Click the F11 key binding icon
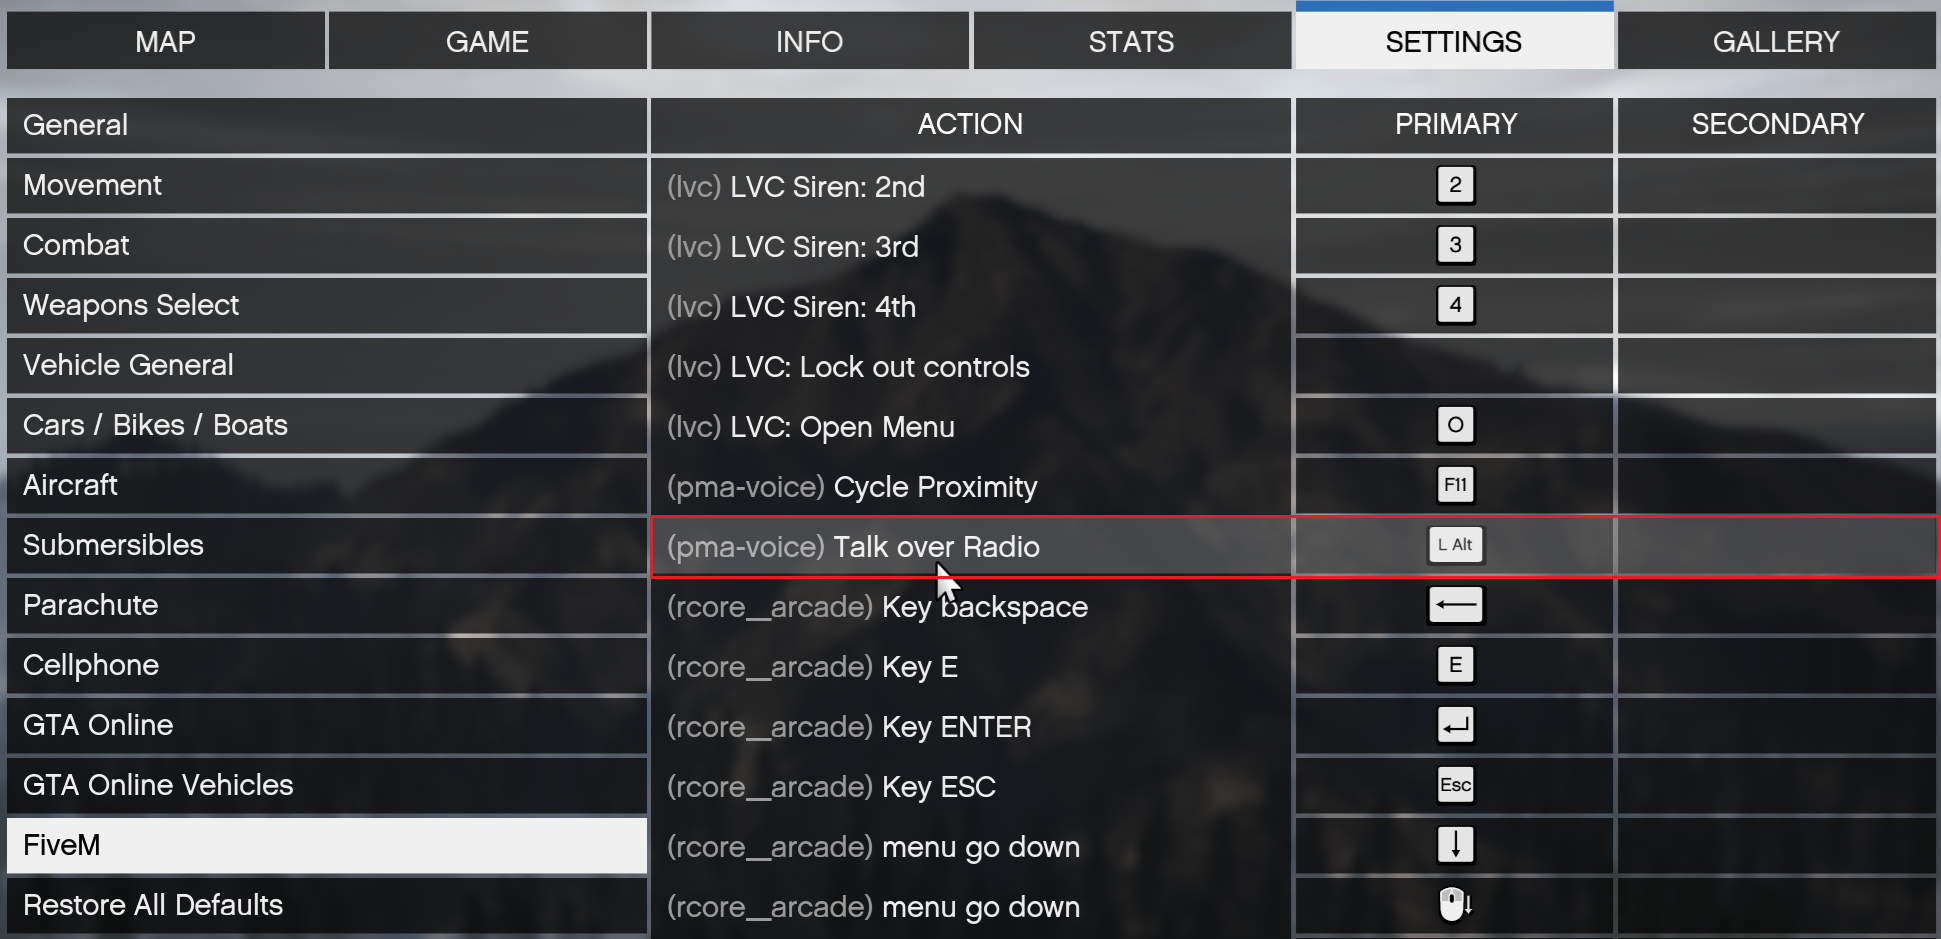The image size is (1941, 939). [x=1455, y=485]
